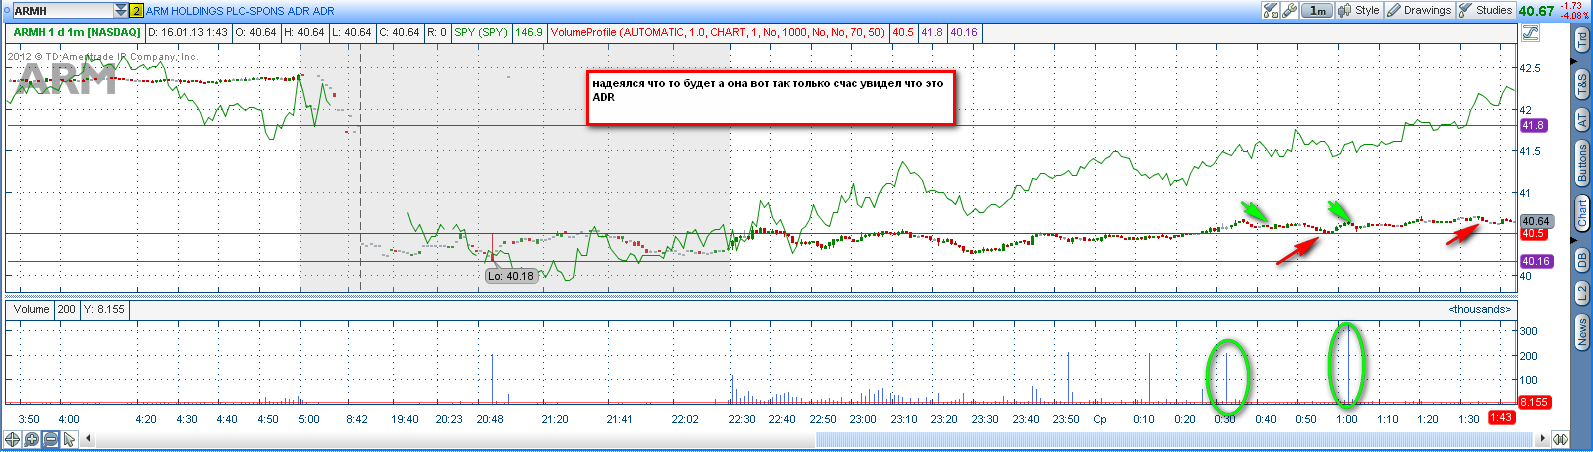Open the Trd side panel tab

pyautogui.click(x=1582, y=41)
